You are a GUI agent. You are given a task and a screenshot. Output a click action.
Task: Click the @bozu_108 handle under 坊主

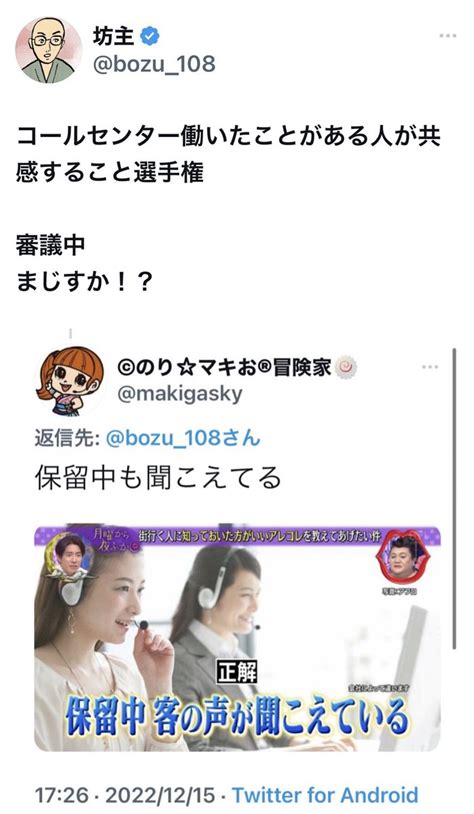(154, 64)
